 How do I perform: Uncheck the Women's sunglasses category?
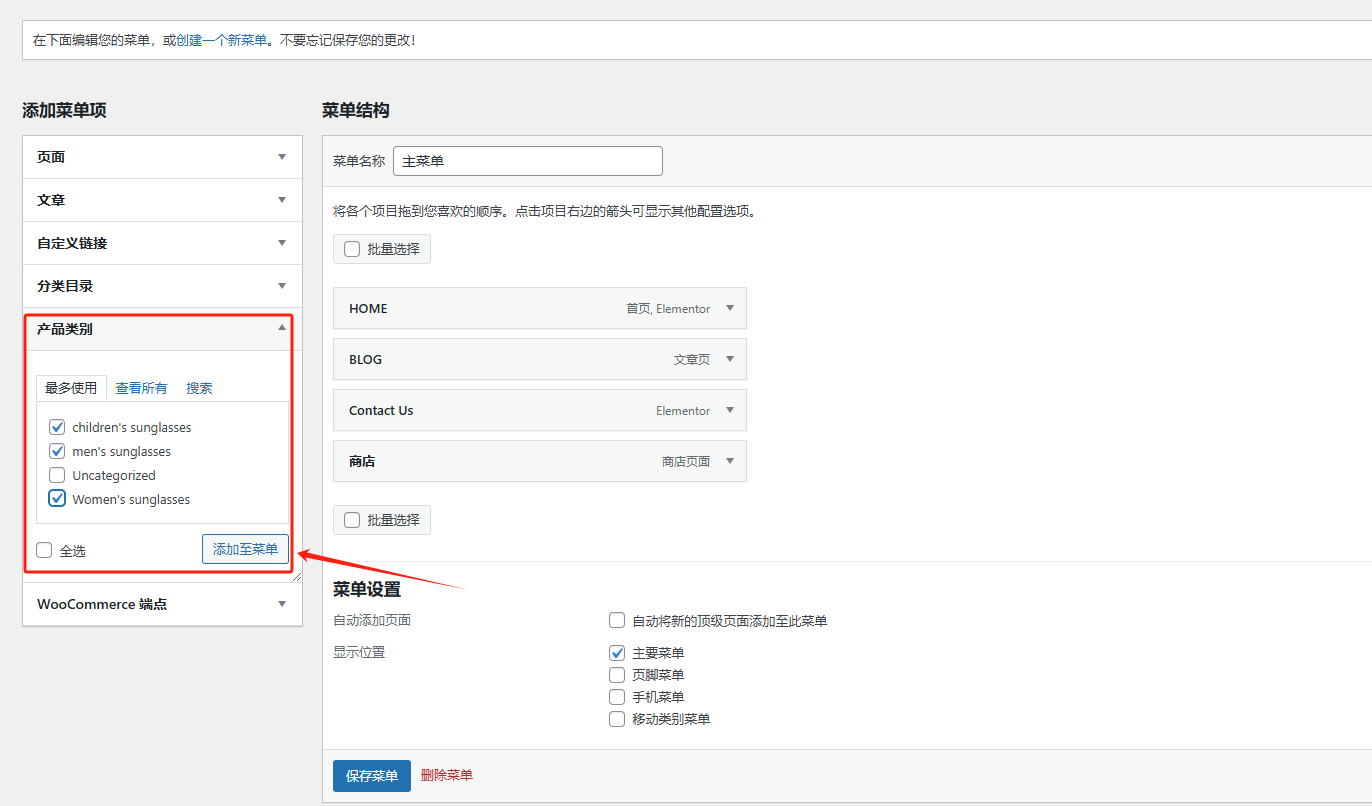[57, 498]
